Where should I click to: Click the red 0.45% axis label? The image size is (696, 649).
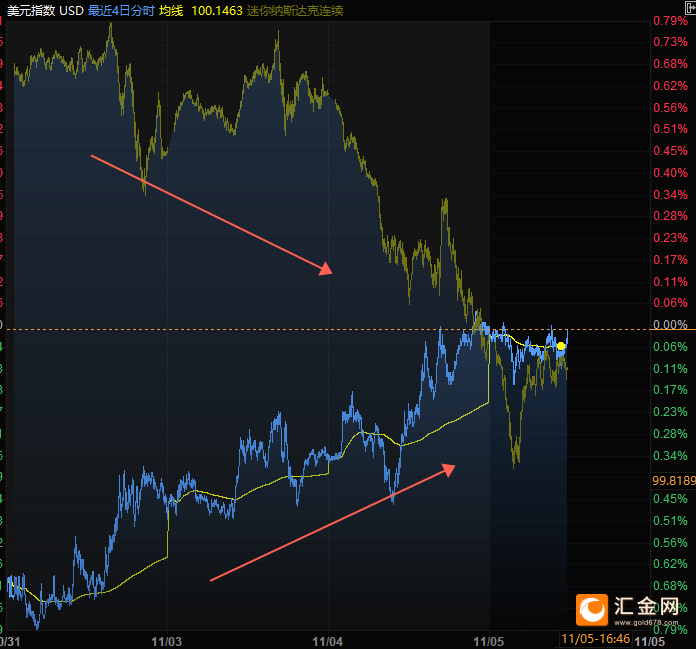[670, 150]
